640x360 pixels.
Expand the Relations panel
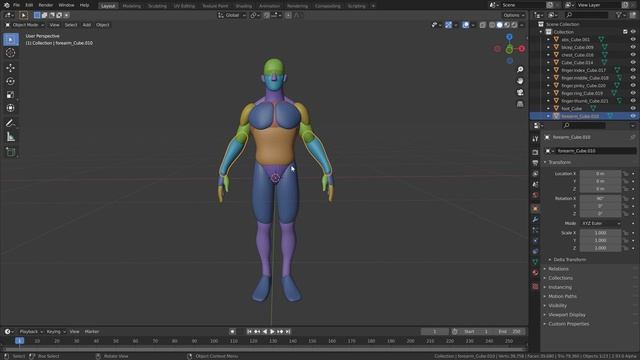[558, 269]
